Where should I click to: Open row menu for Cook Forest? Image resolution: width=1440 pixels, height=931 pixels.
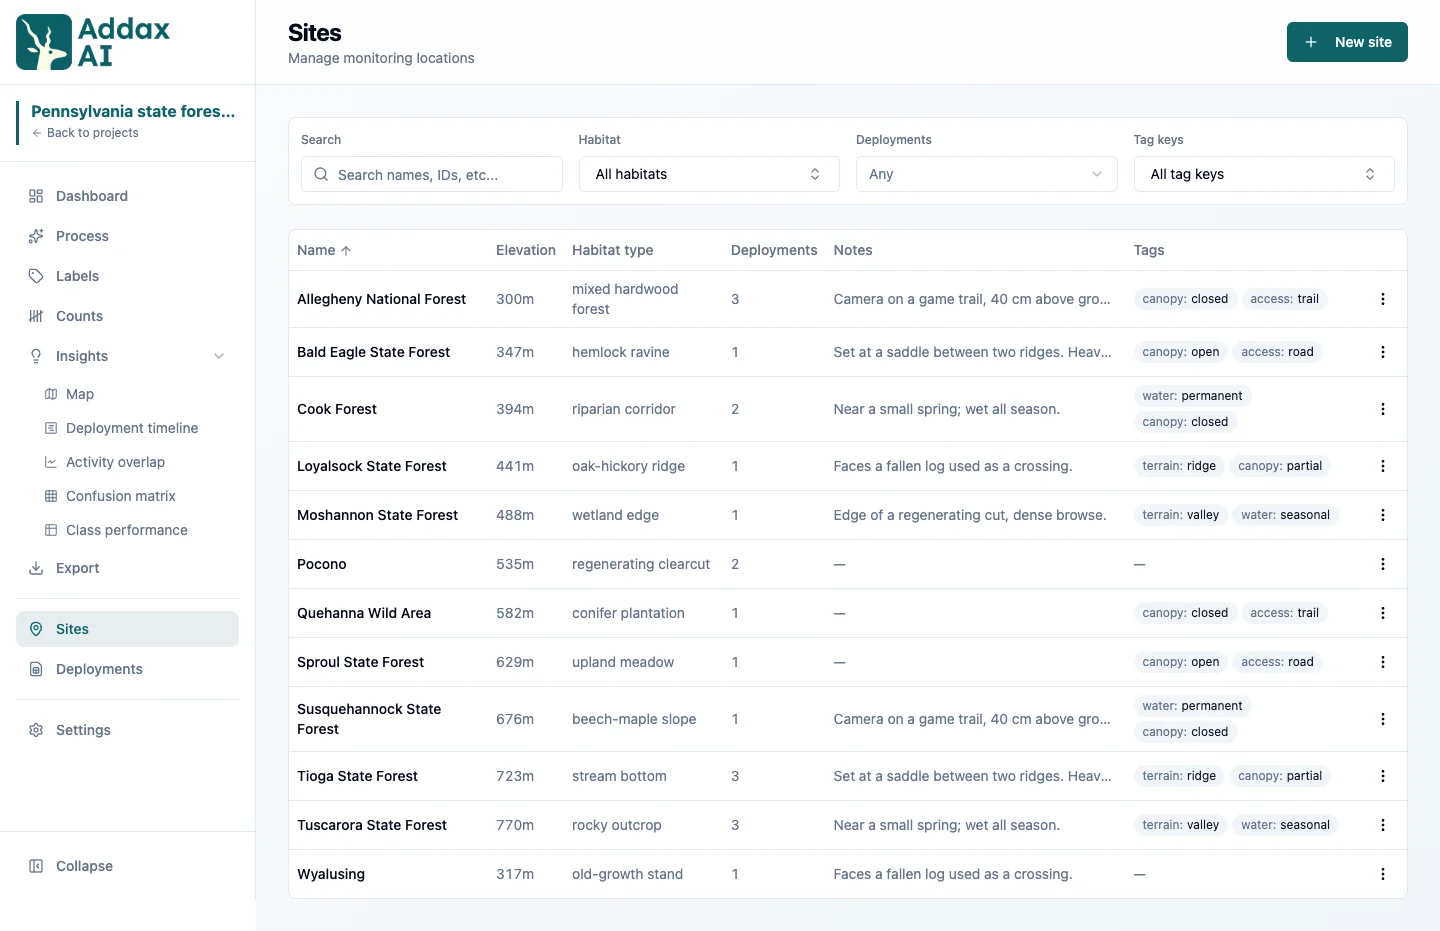coord(1383,409)
